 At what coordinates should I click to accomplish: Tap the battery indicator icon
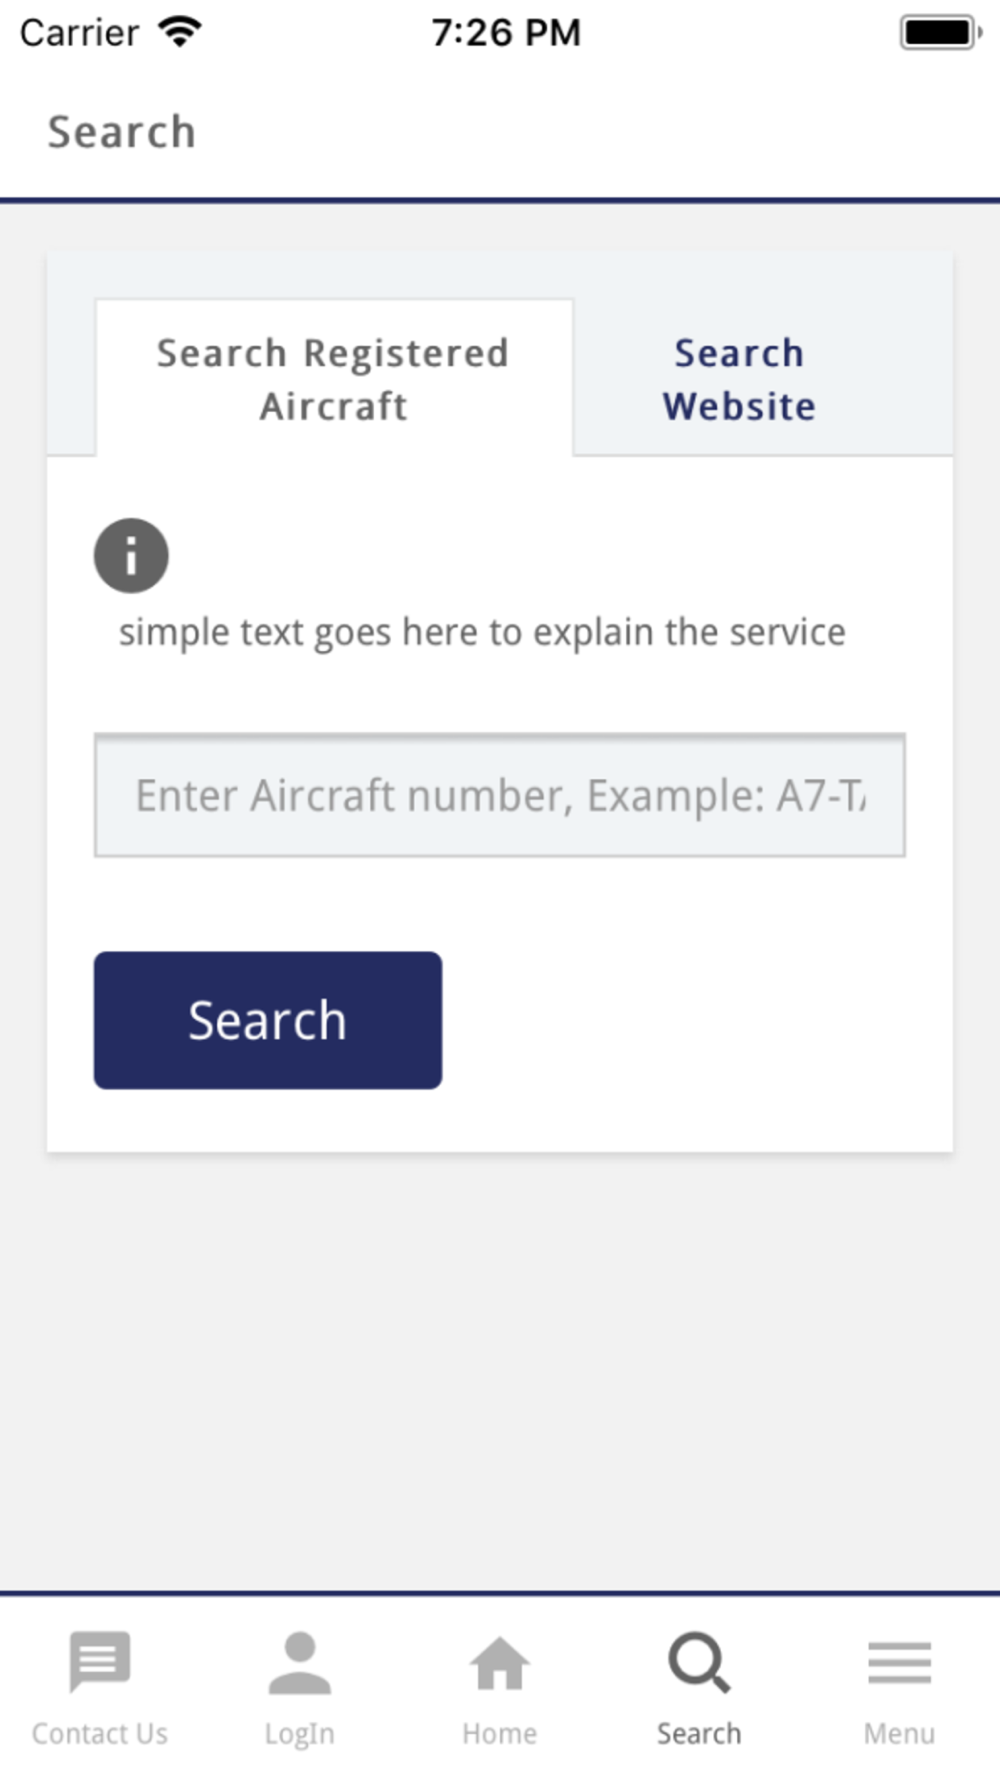940,32
